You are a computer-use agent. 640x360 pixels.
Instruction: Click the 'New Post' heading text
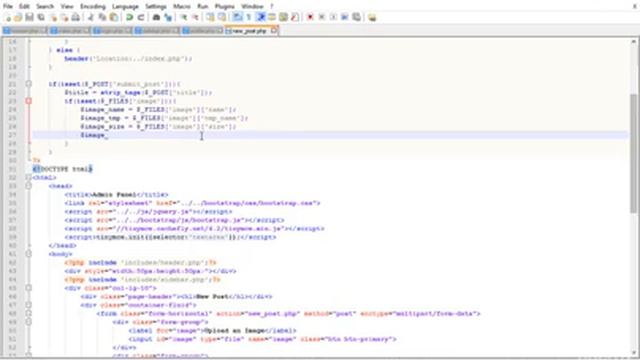(x=212, y=297)
